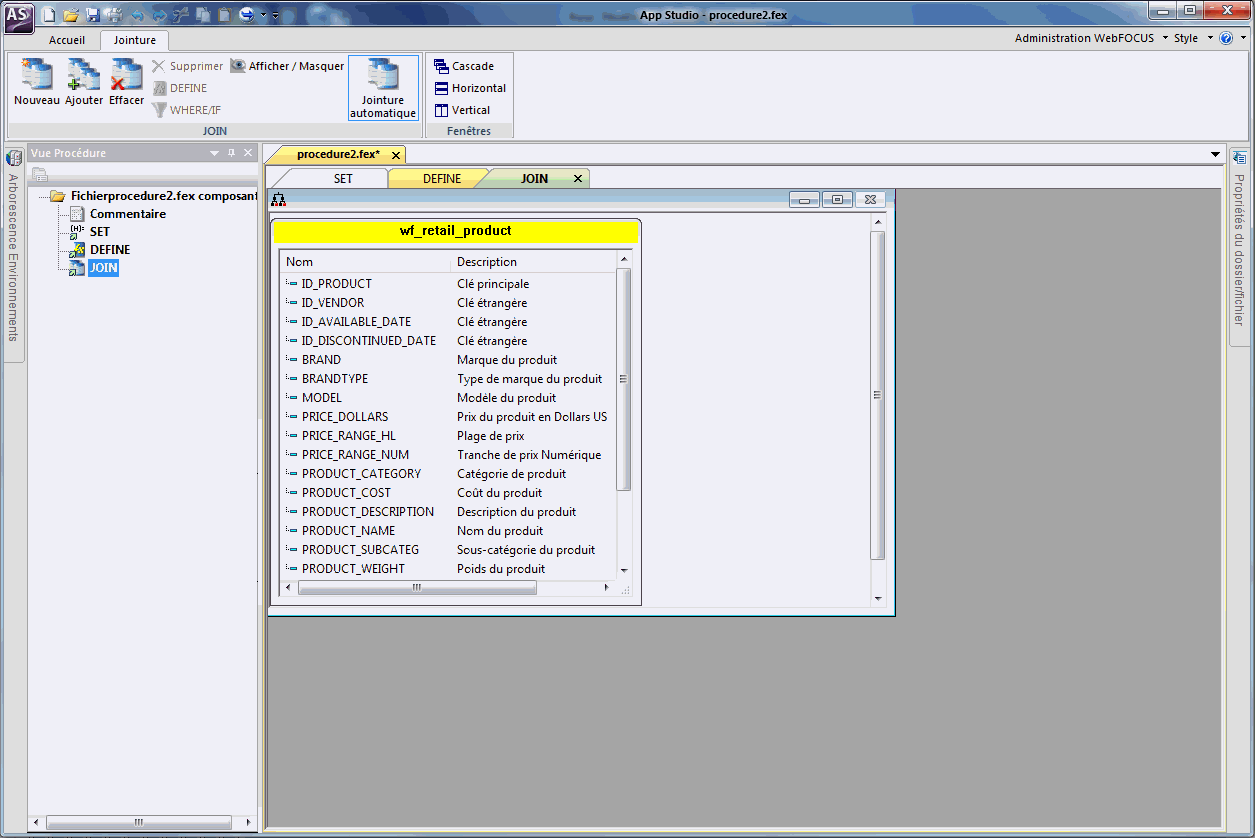
Task: Select JOIN node in procedure tree
Action: [94, 268]
